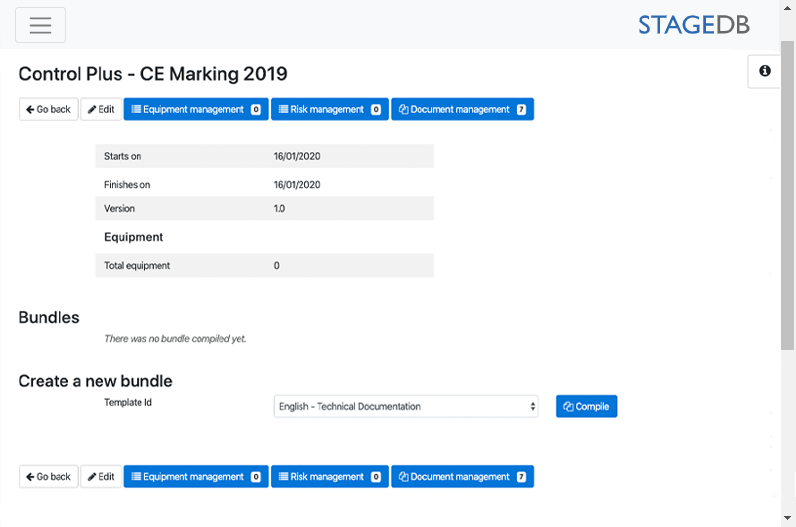796x527 pixels.
Task: Click the vertical scrollbar thumb
Action: click(787, 195)
